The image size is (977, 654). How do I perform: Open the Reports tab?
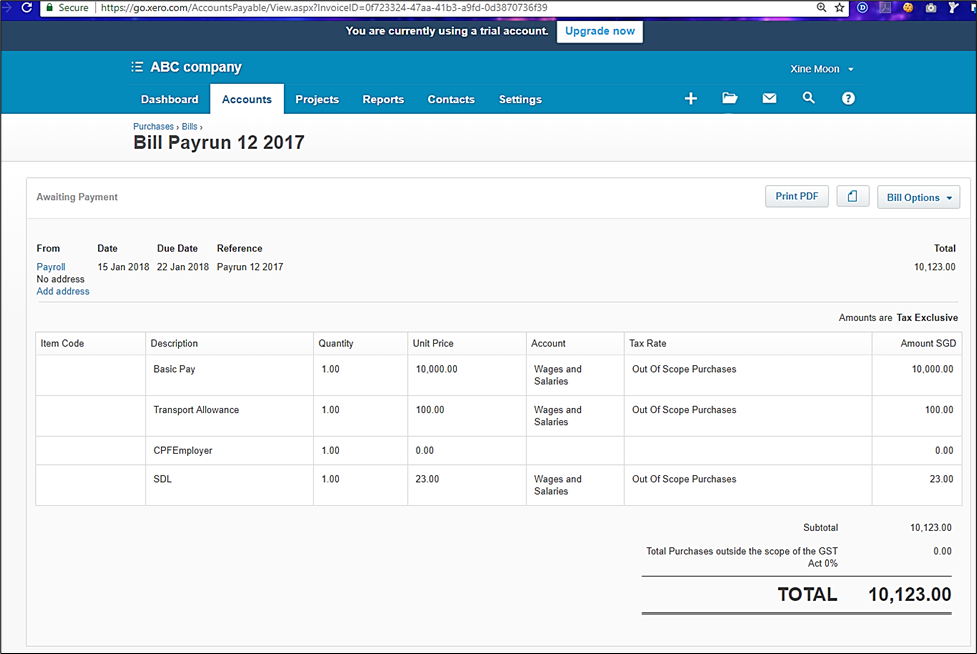click(383, 99)
